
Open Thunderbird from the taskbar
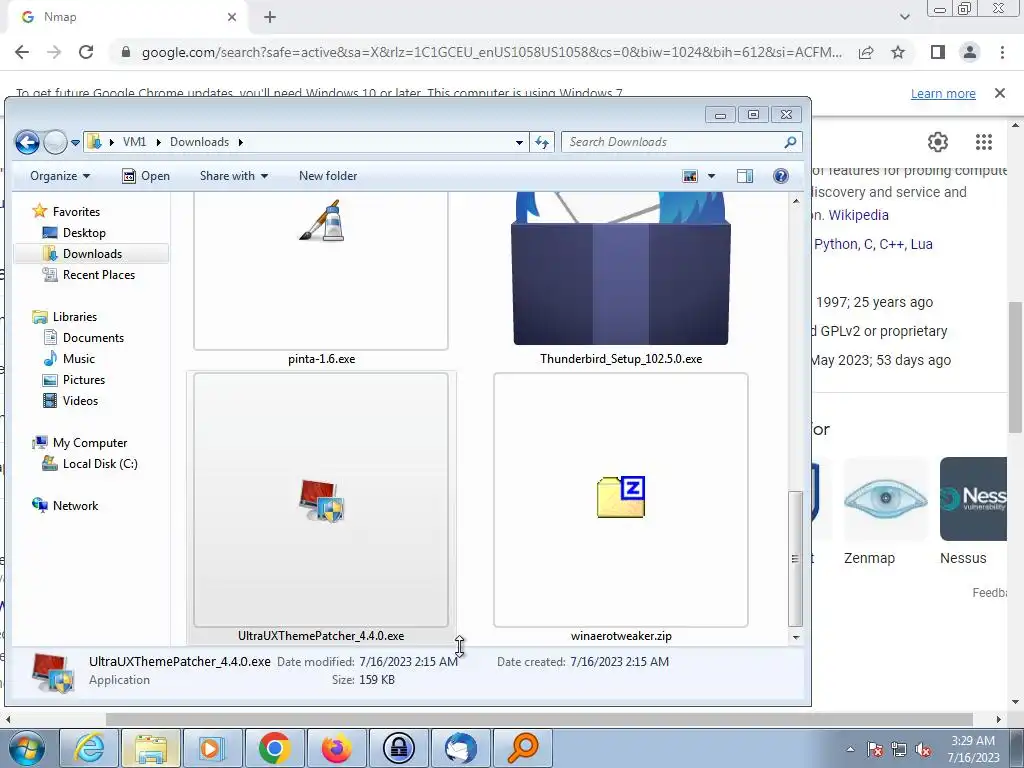460,748
